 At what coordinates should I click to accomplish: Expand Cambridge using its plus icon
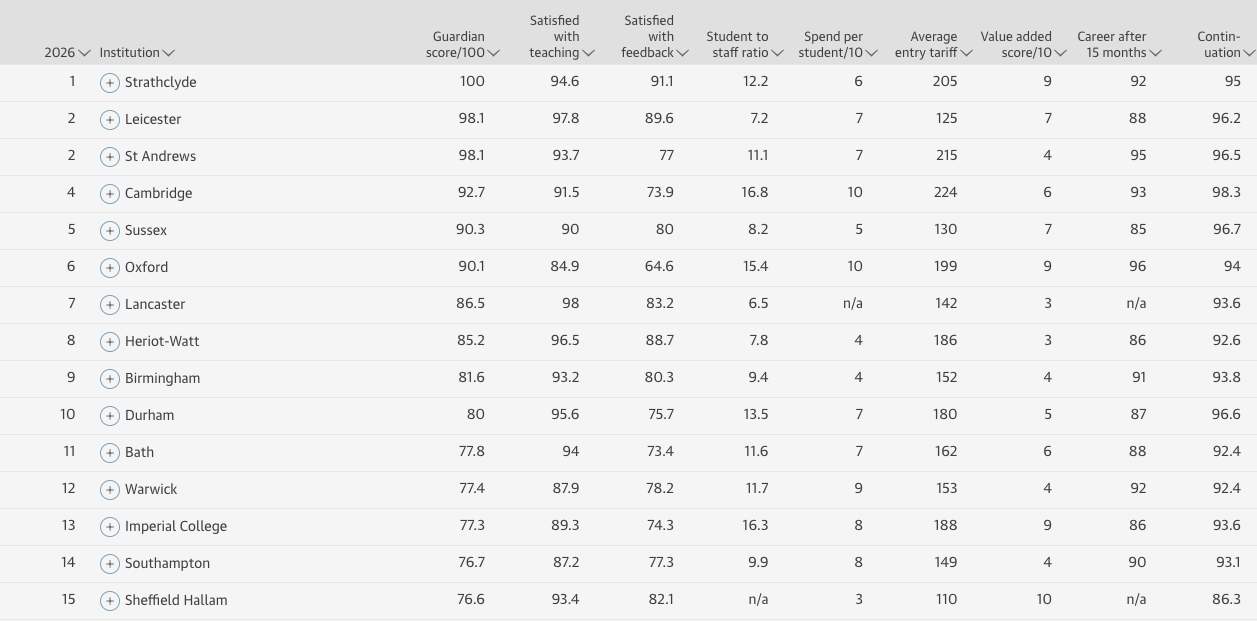coord(110,194)
